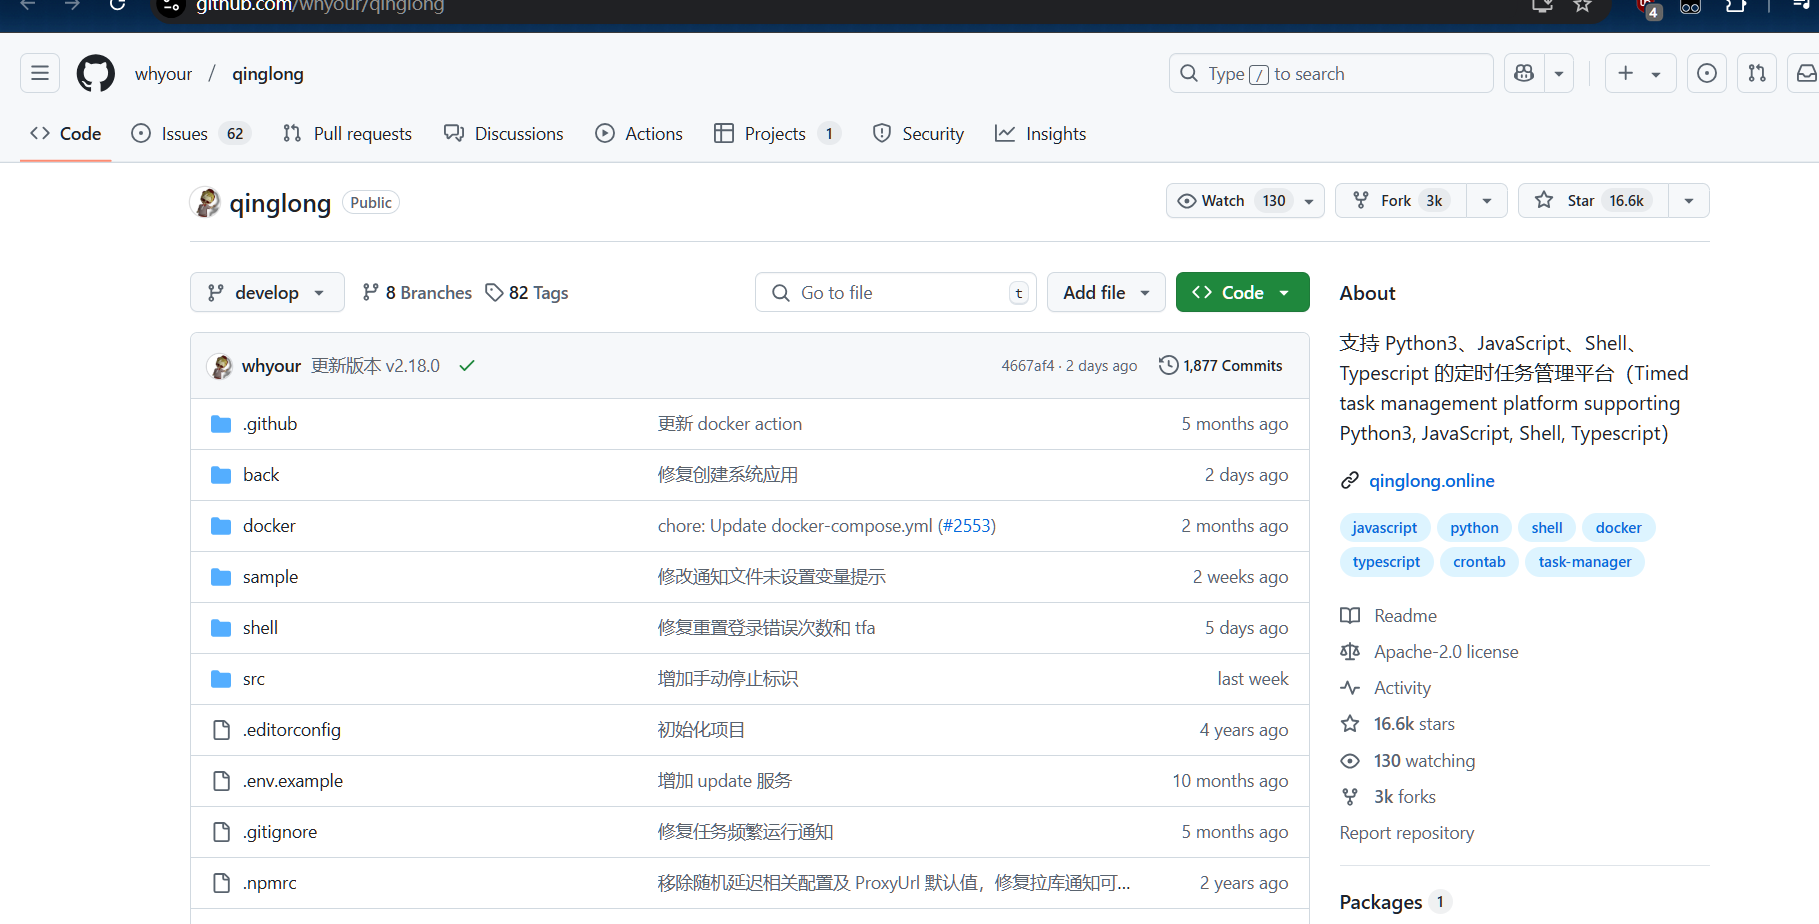Viewport: 1819px width, 924px height.
Task: View 82 Tags link
Action: pos(527,293)
